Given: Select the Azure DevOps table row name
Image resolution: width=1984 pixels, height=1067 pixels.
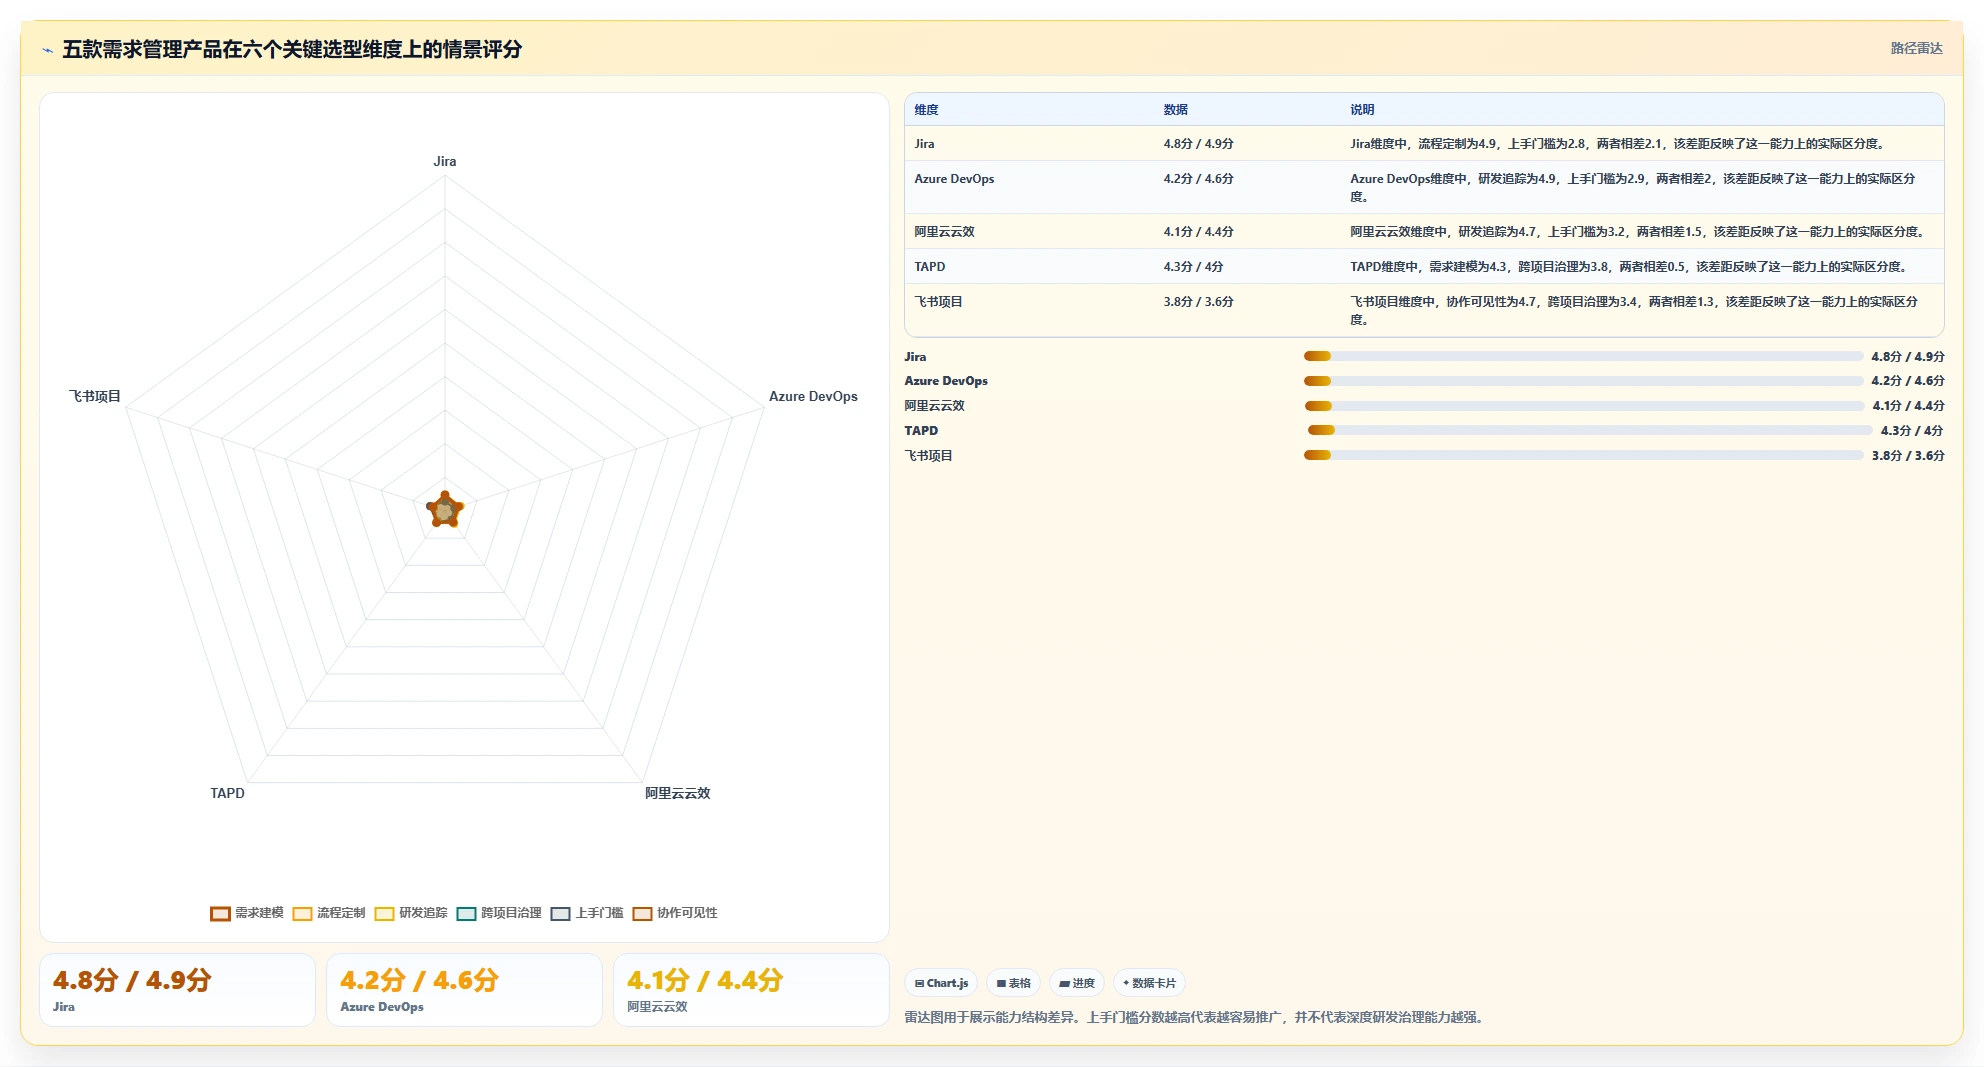Looking at the screenshot, I should click(x=954, y=179).
